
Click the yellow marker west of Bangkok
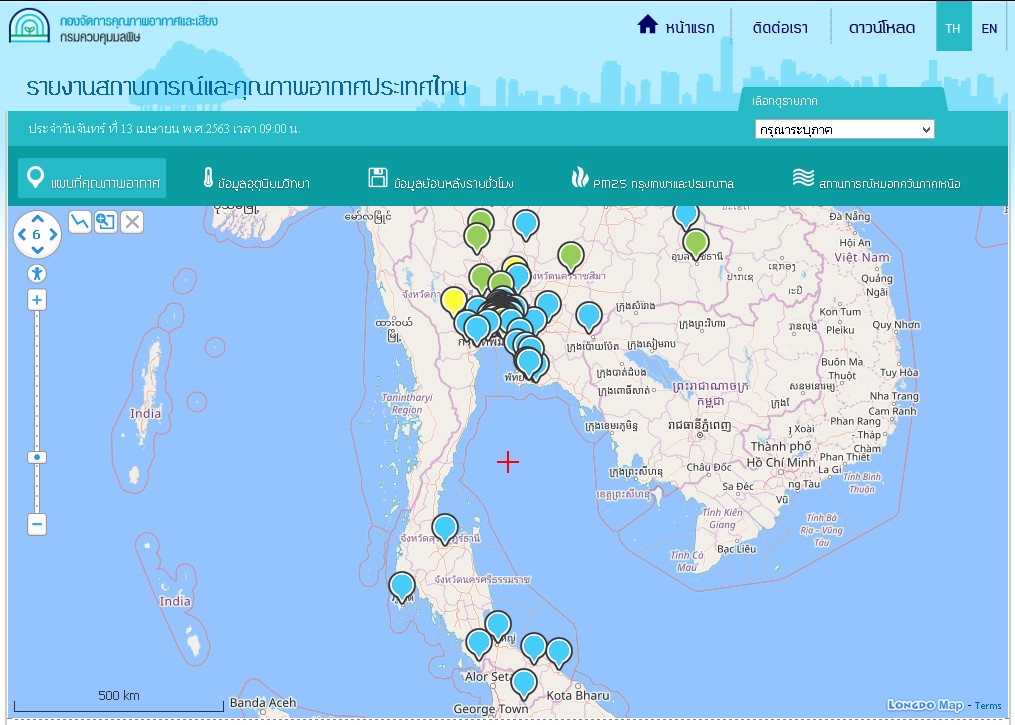454,301
